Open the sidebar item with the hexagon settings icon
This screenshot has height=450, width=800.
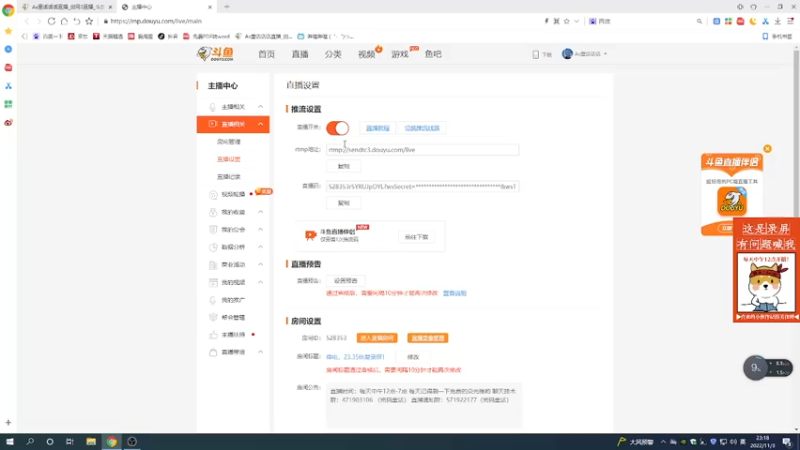point(233,317)
